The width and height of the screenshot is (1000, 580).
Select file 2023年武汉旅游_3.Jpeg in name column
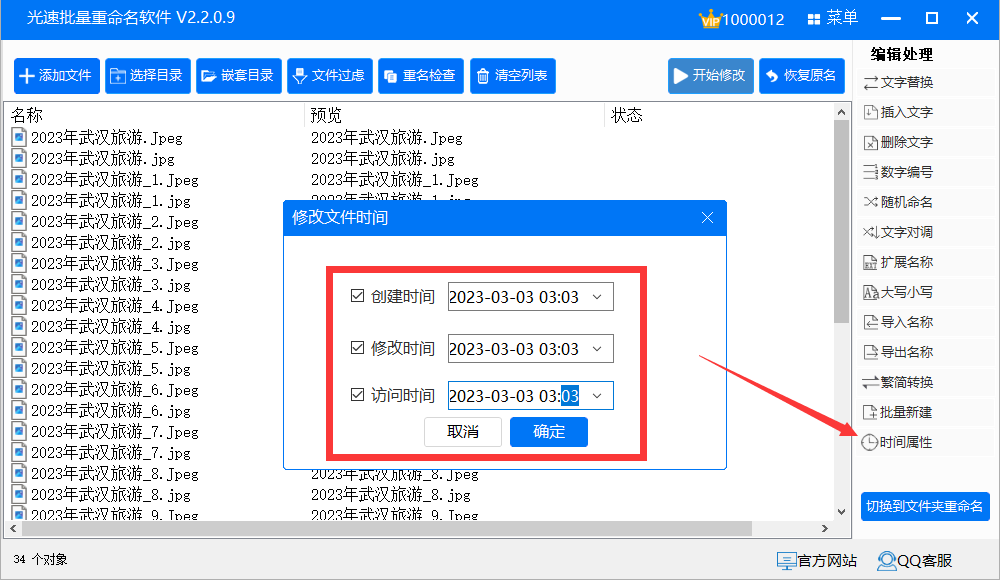(x=115, y=264)
